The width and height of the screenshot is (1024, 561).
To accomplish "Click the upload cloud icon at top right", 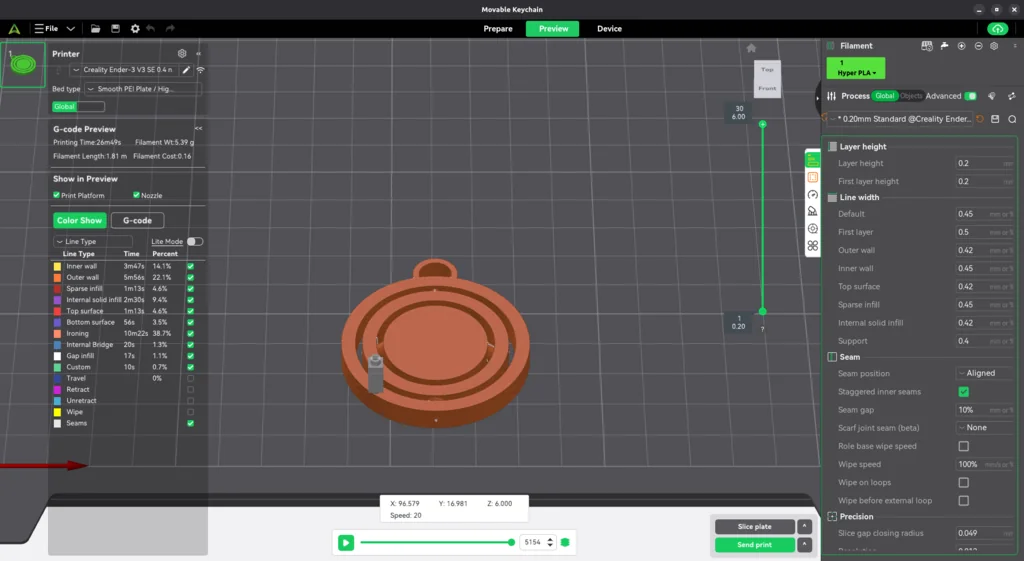I will [x=996, y=29].
